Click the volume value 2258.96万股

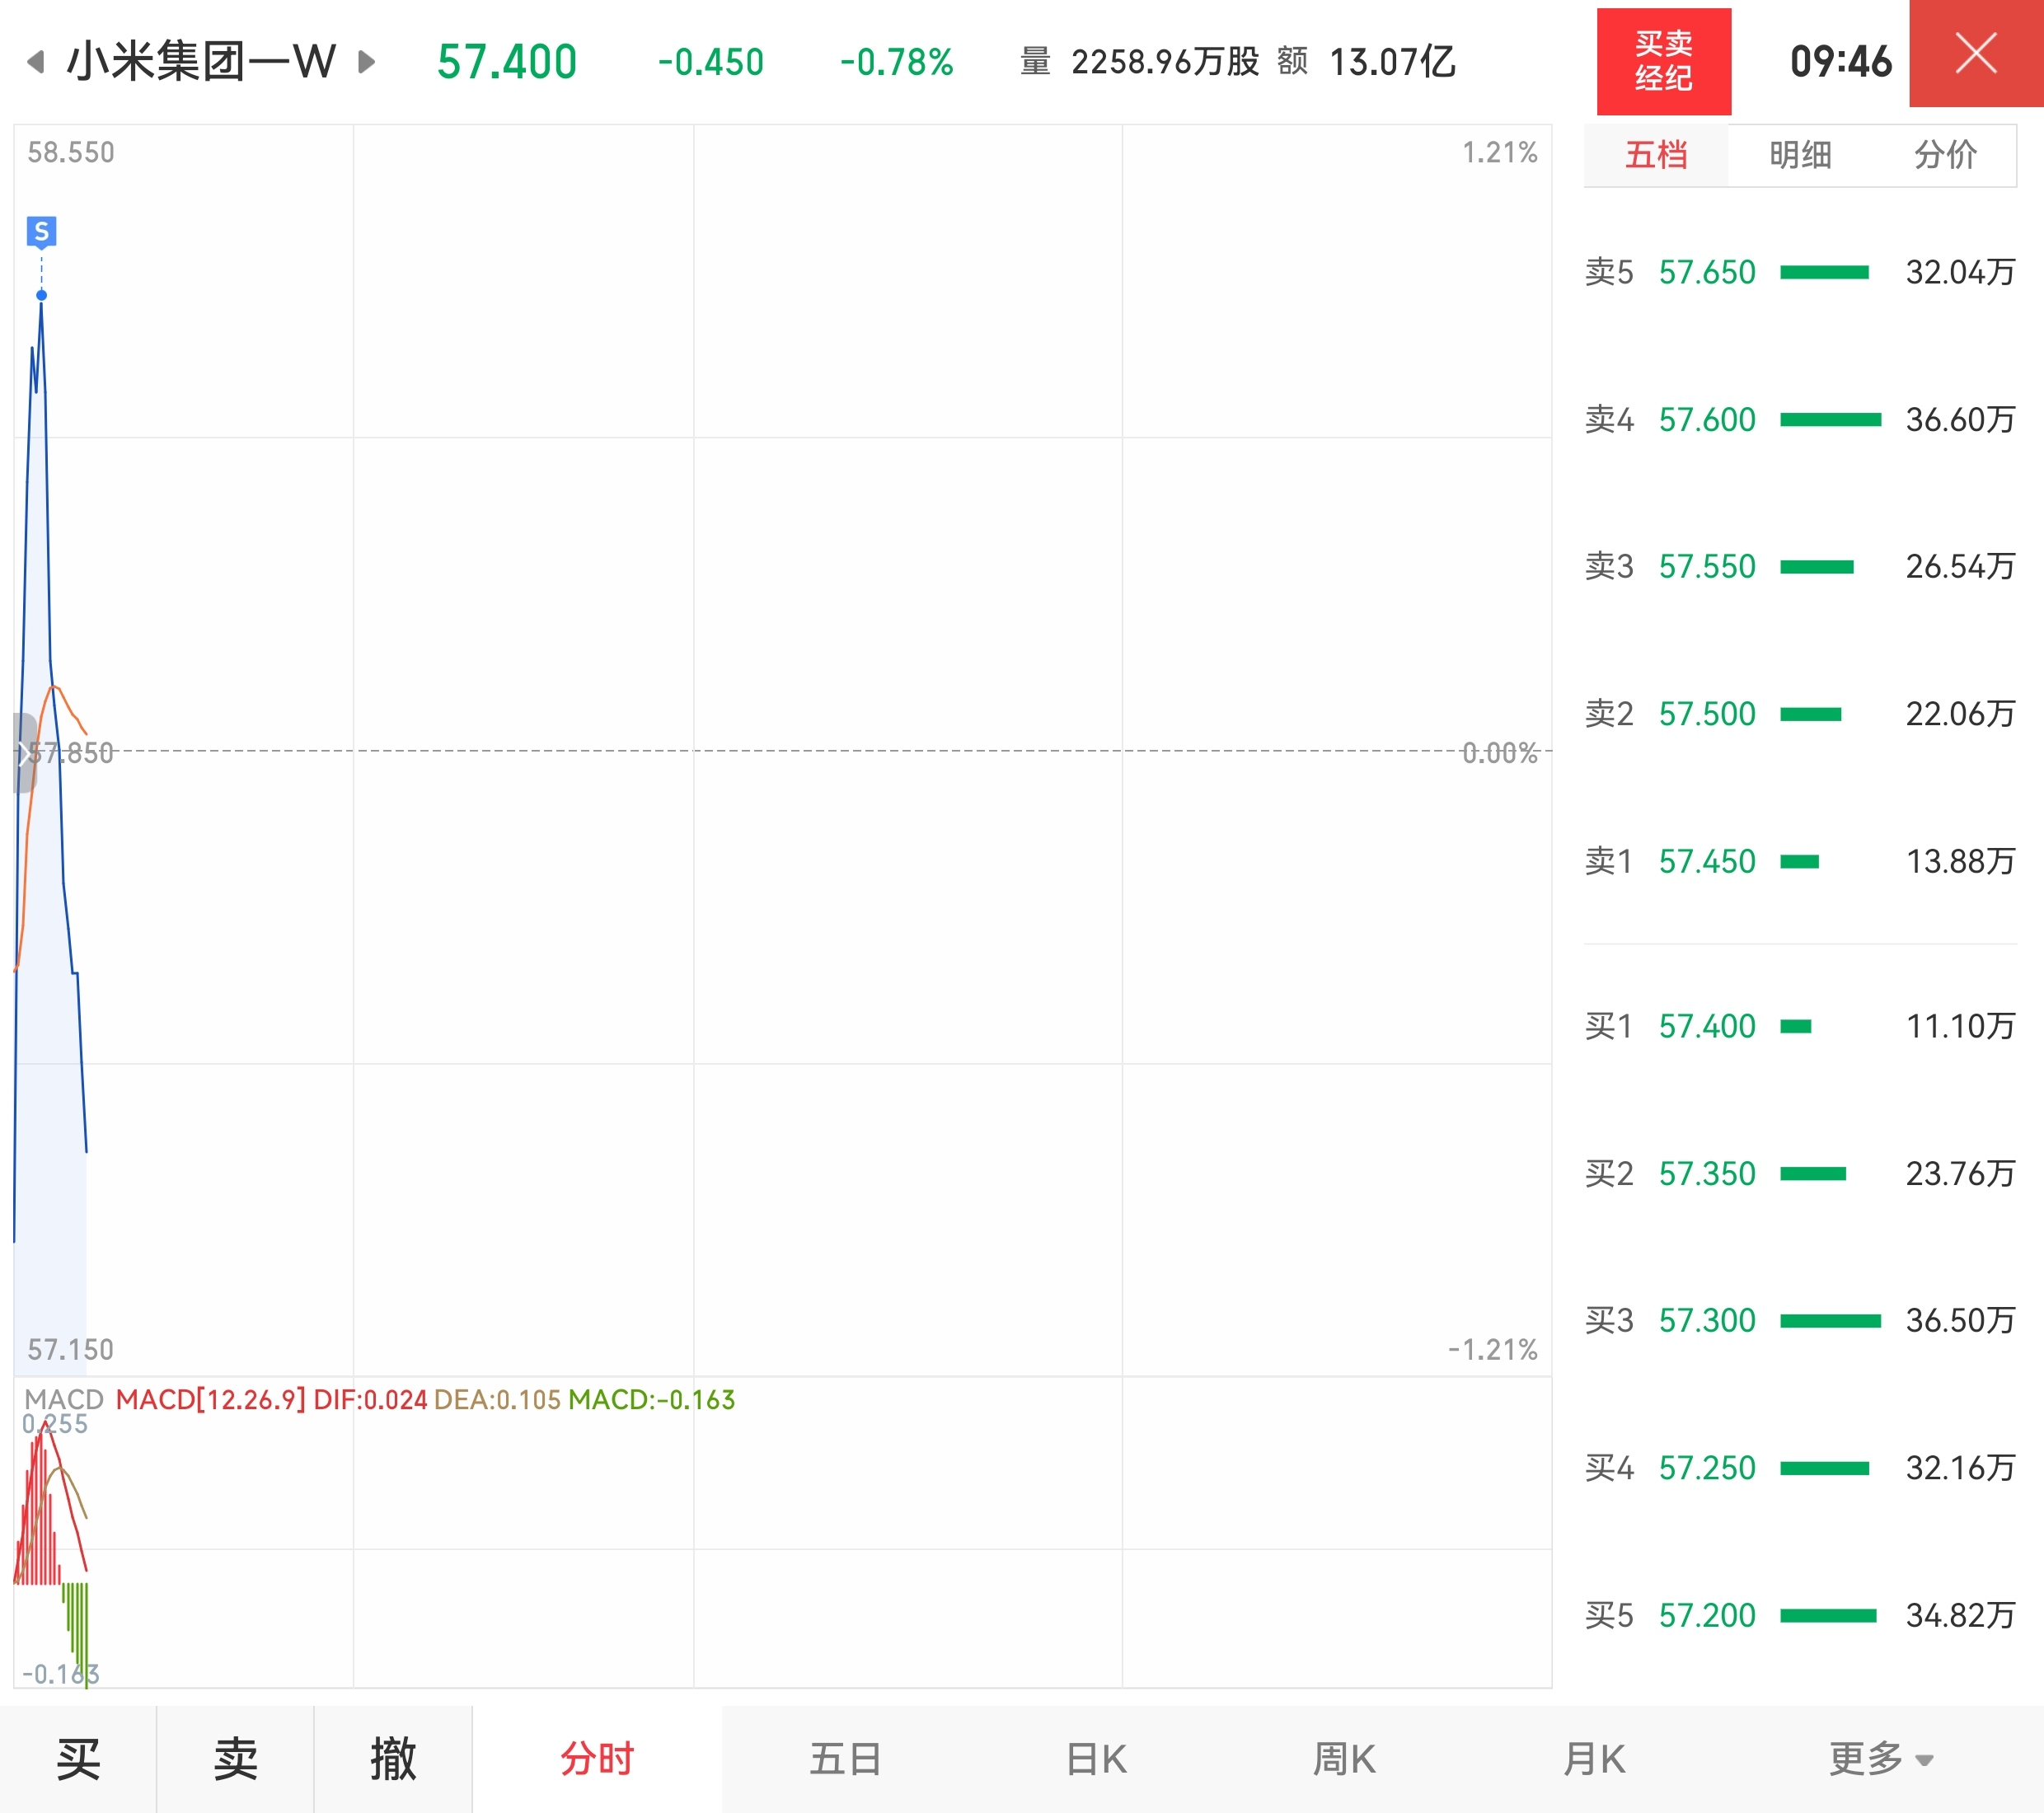[x=1165, y=62]
